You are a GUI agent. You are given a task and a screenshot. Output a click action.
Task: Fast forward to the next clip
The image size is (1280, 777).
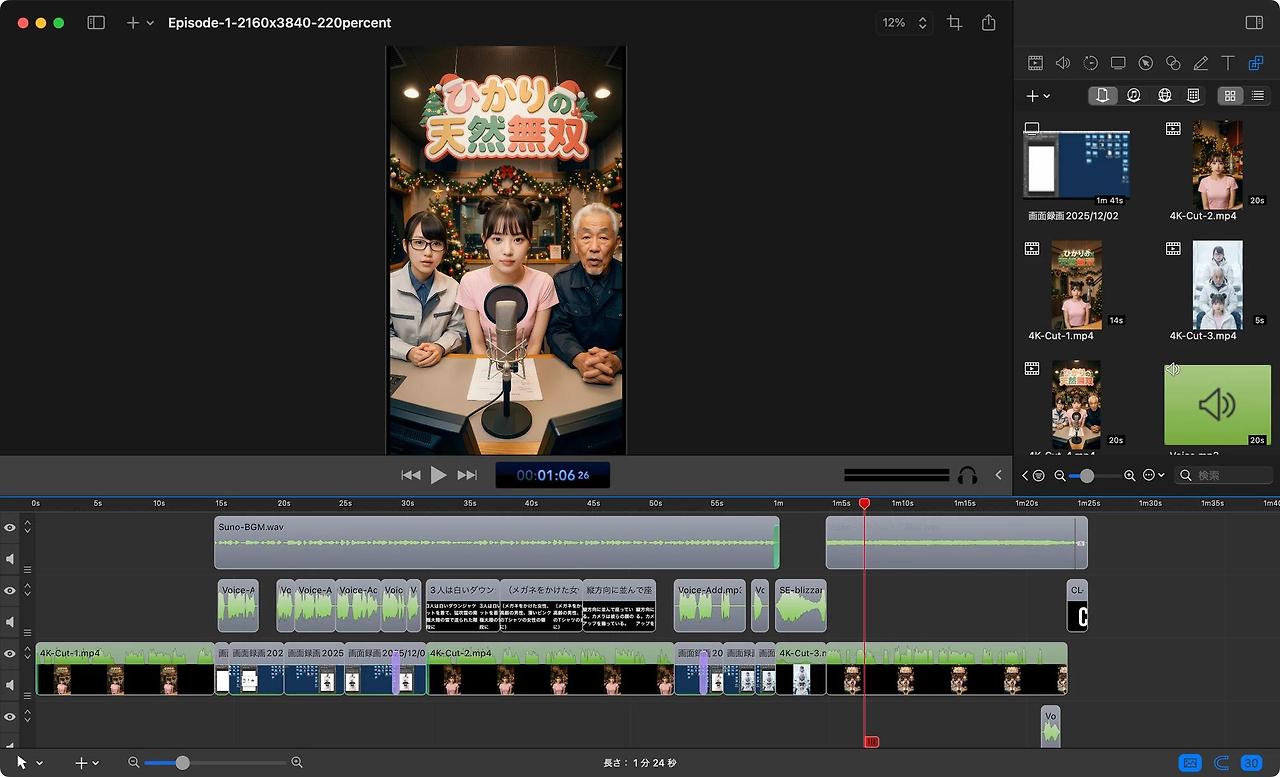click(x=467, y=475)
